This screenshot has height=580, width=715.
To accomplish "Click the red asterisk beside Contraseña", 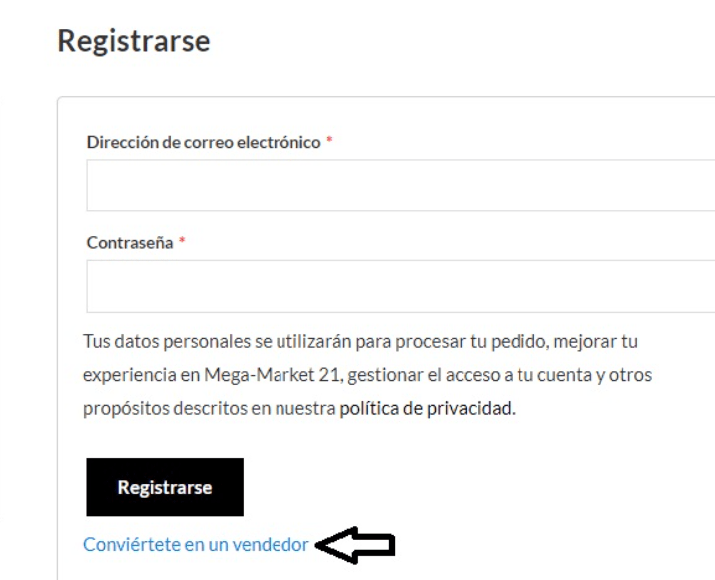I will [x=181, y=241].
